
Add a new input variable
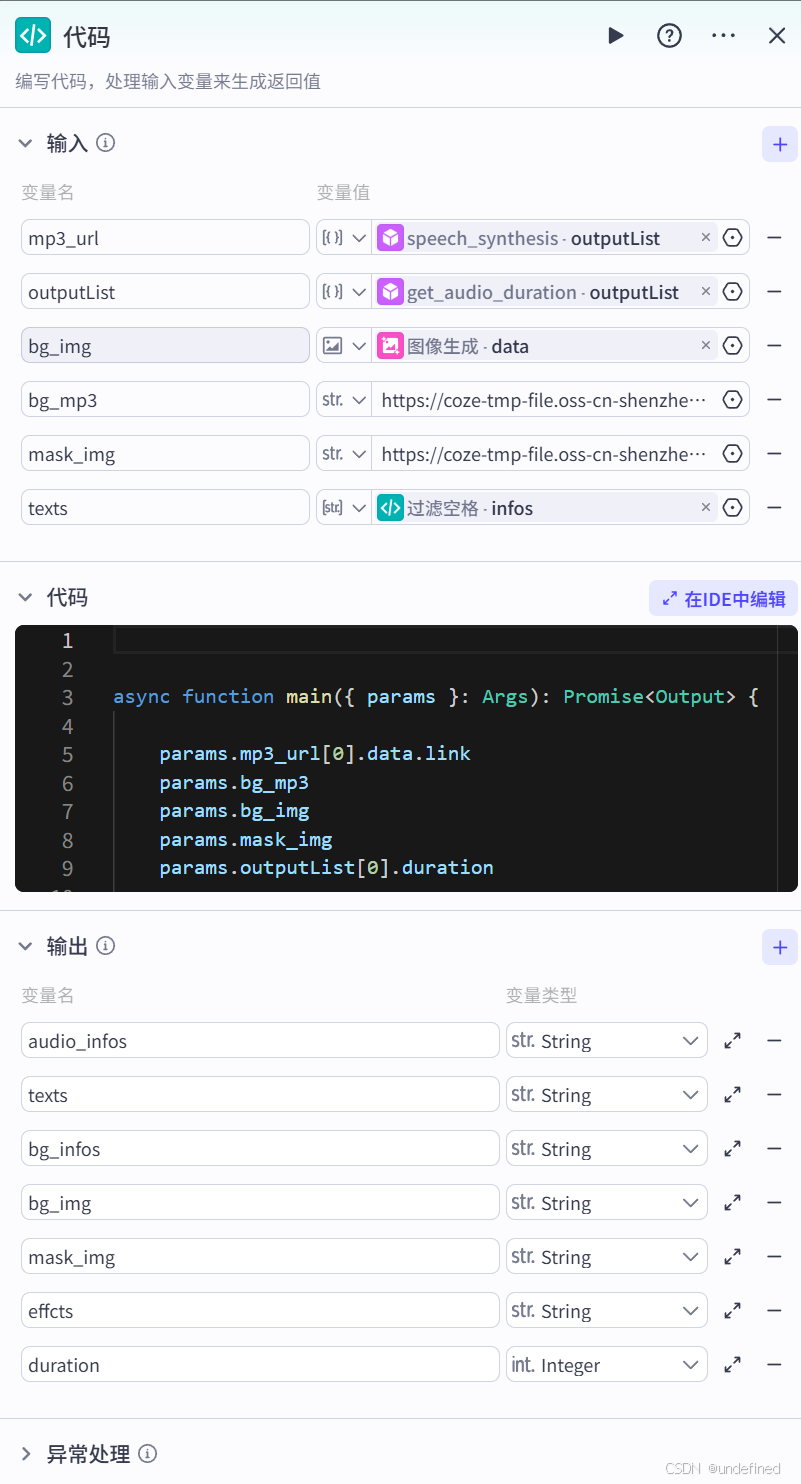click(x=780, y=144)
